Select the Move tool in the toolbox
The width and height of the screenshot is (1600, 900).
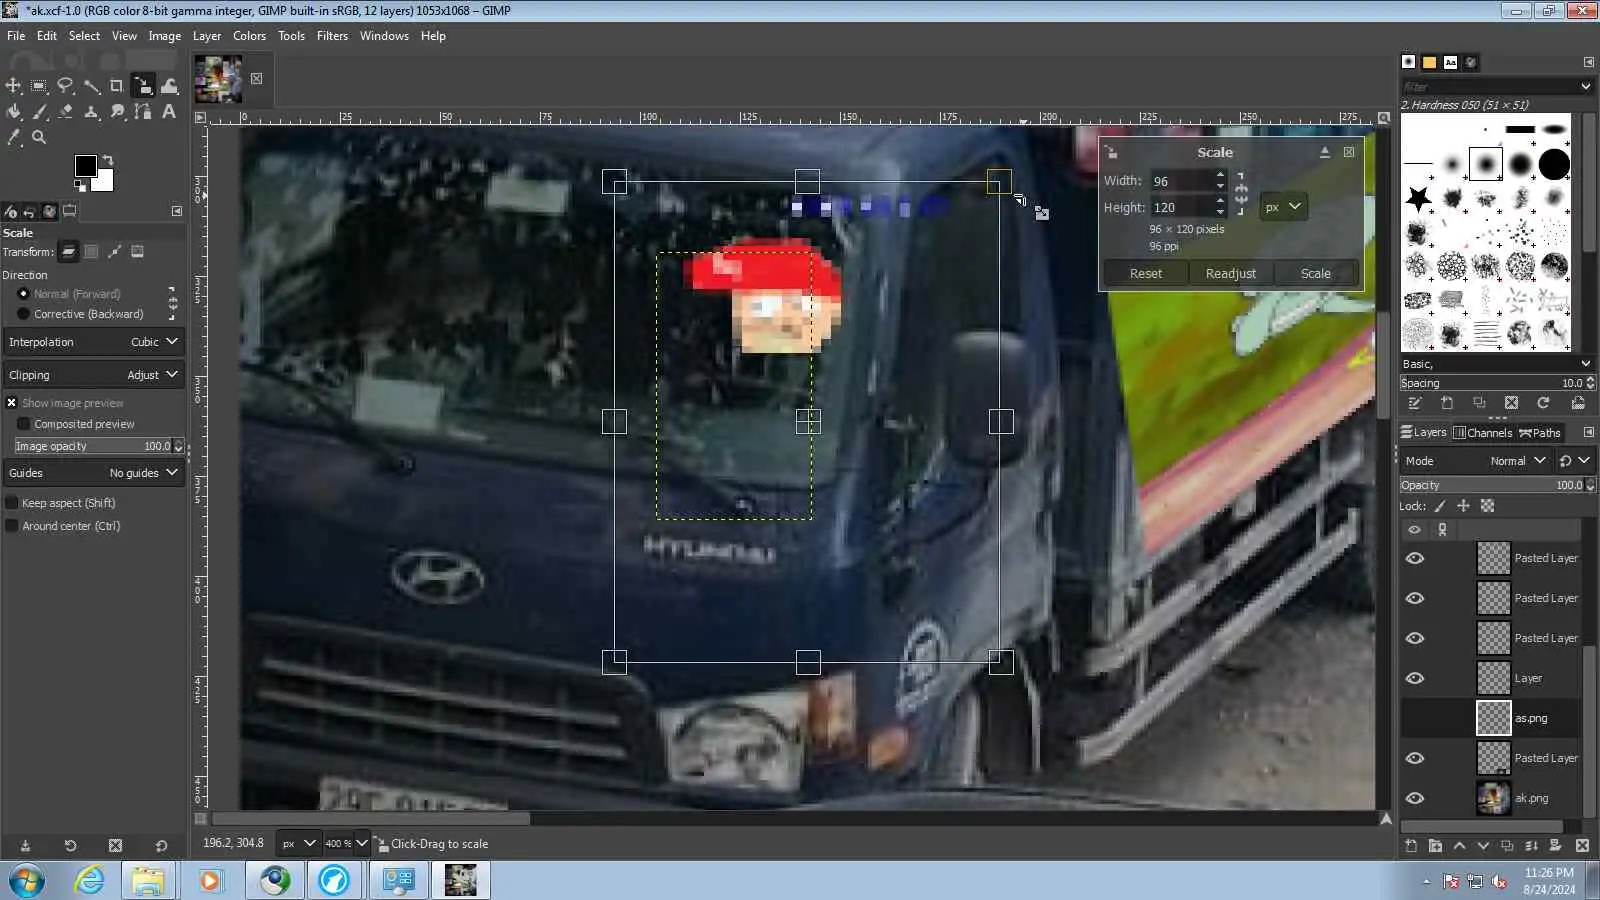pos(13,86)
